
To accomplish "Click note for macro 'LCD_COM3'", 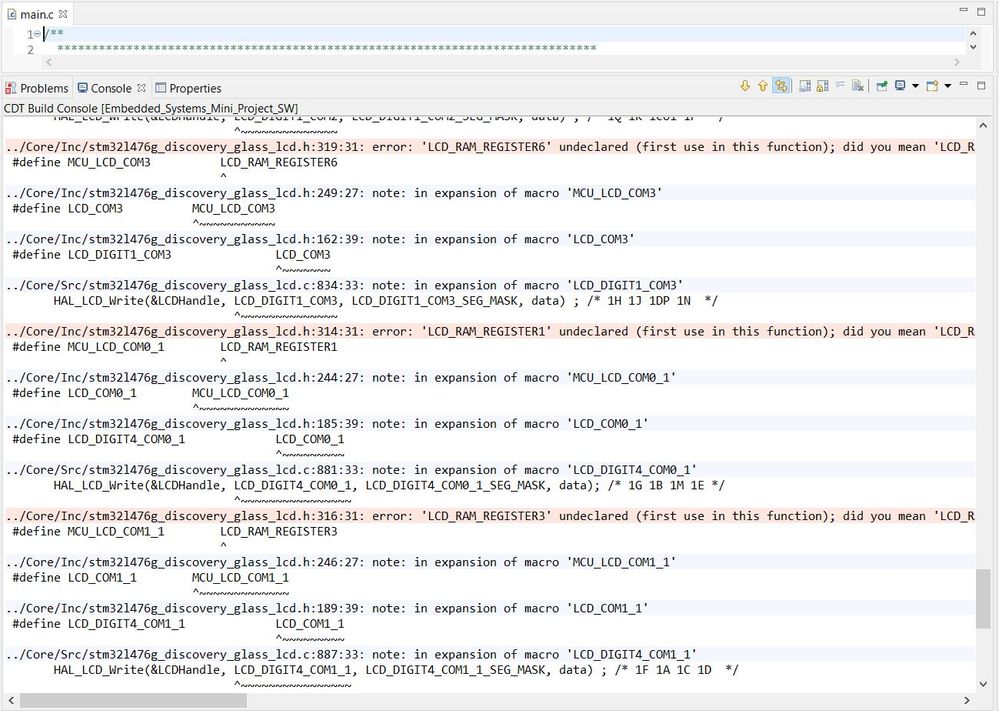I will coord(320,239).
